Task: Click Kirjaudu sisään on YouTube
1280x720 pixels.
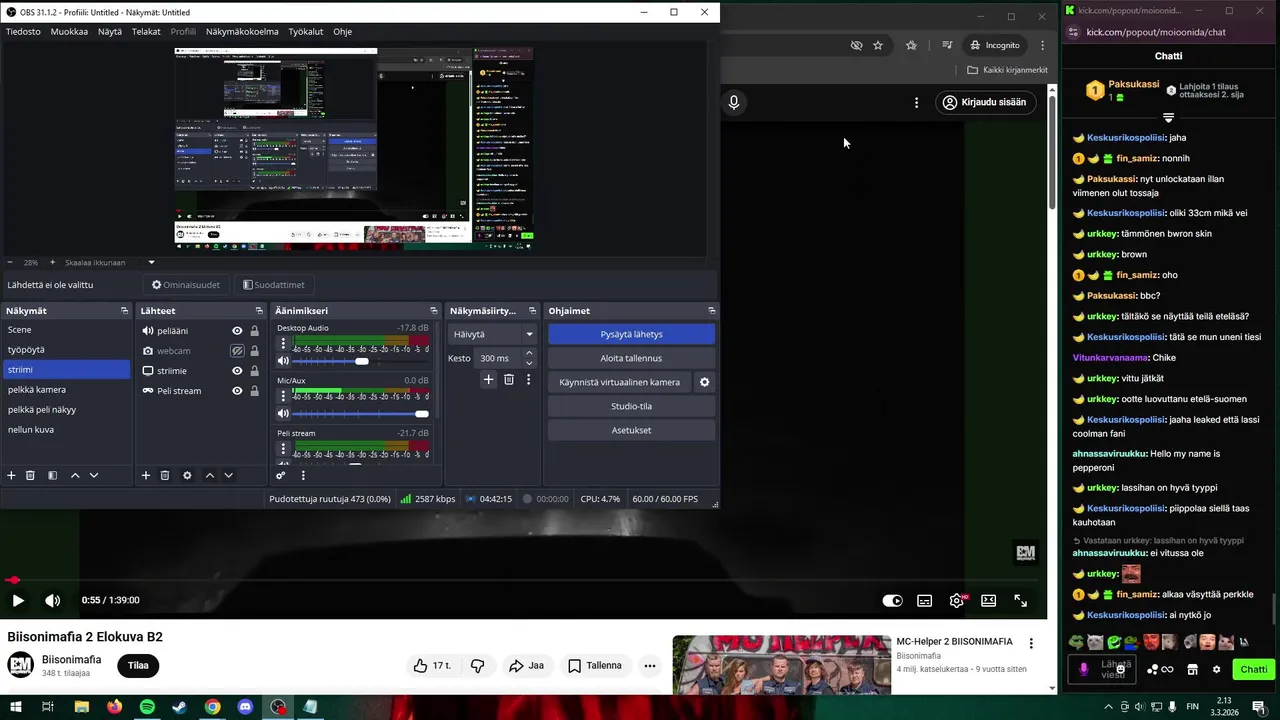Action: coord(985,102)
